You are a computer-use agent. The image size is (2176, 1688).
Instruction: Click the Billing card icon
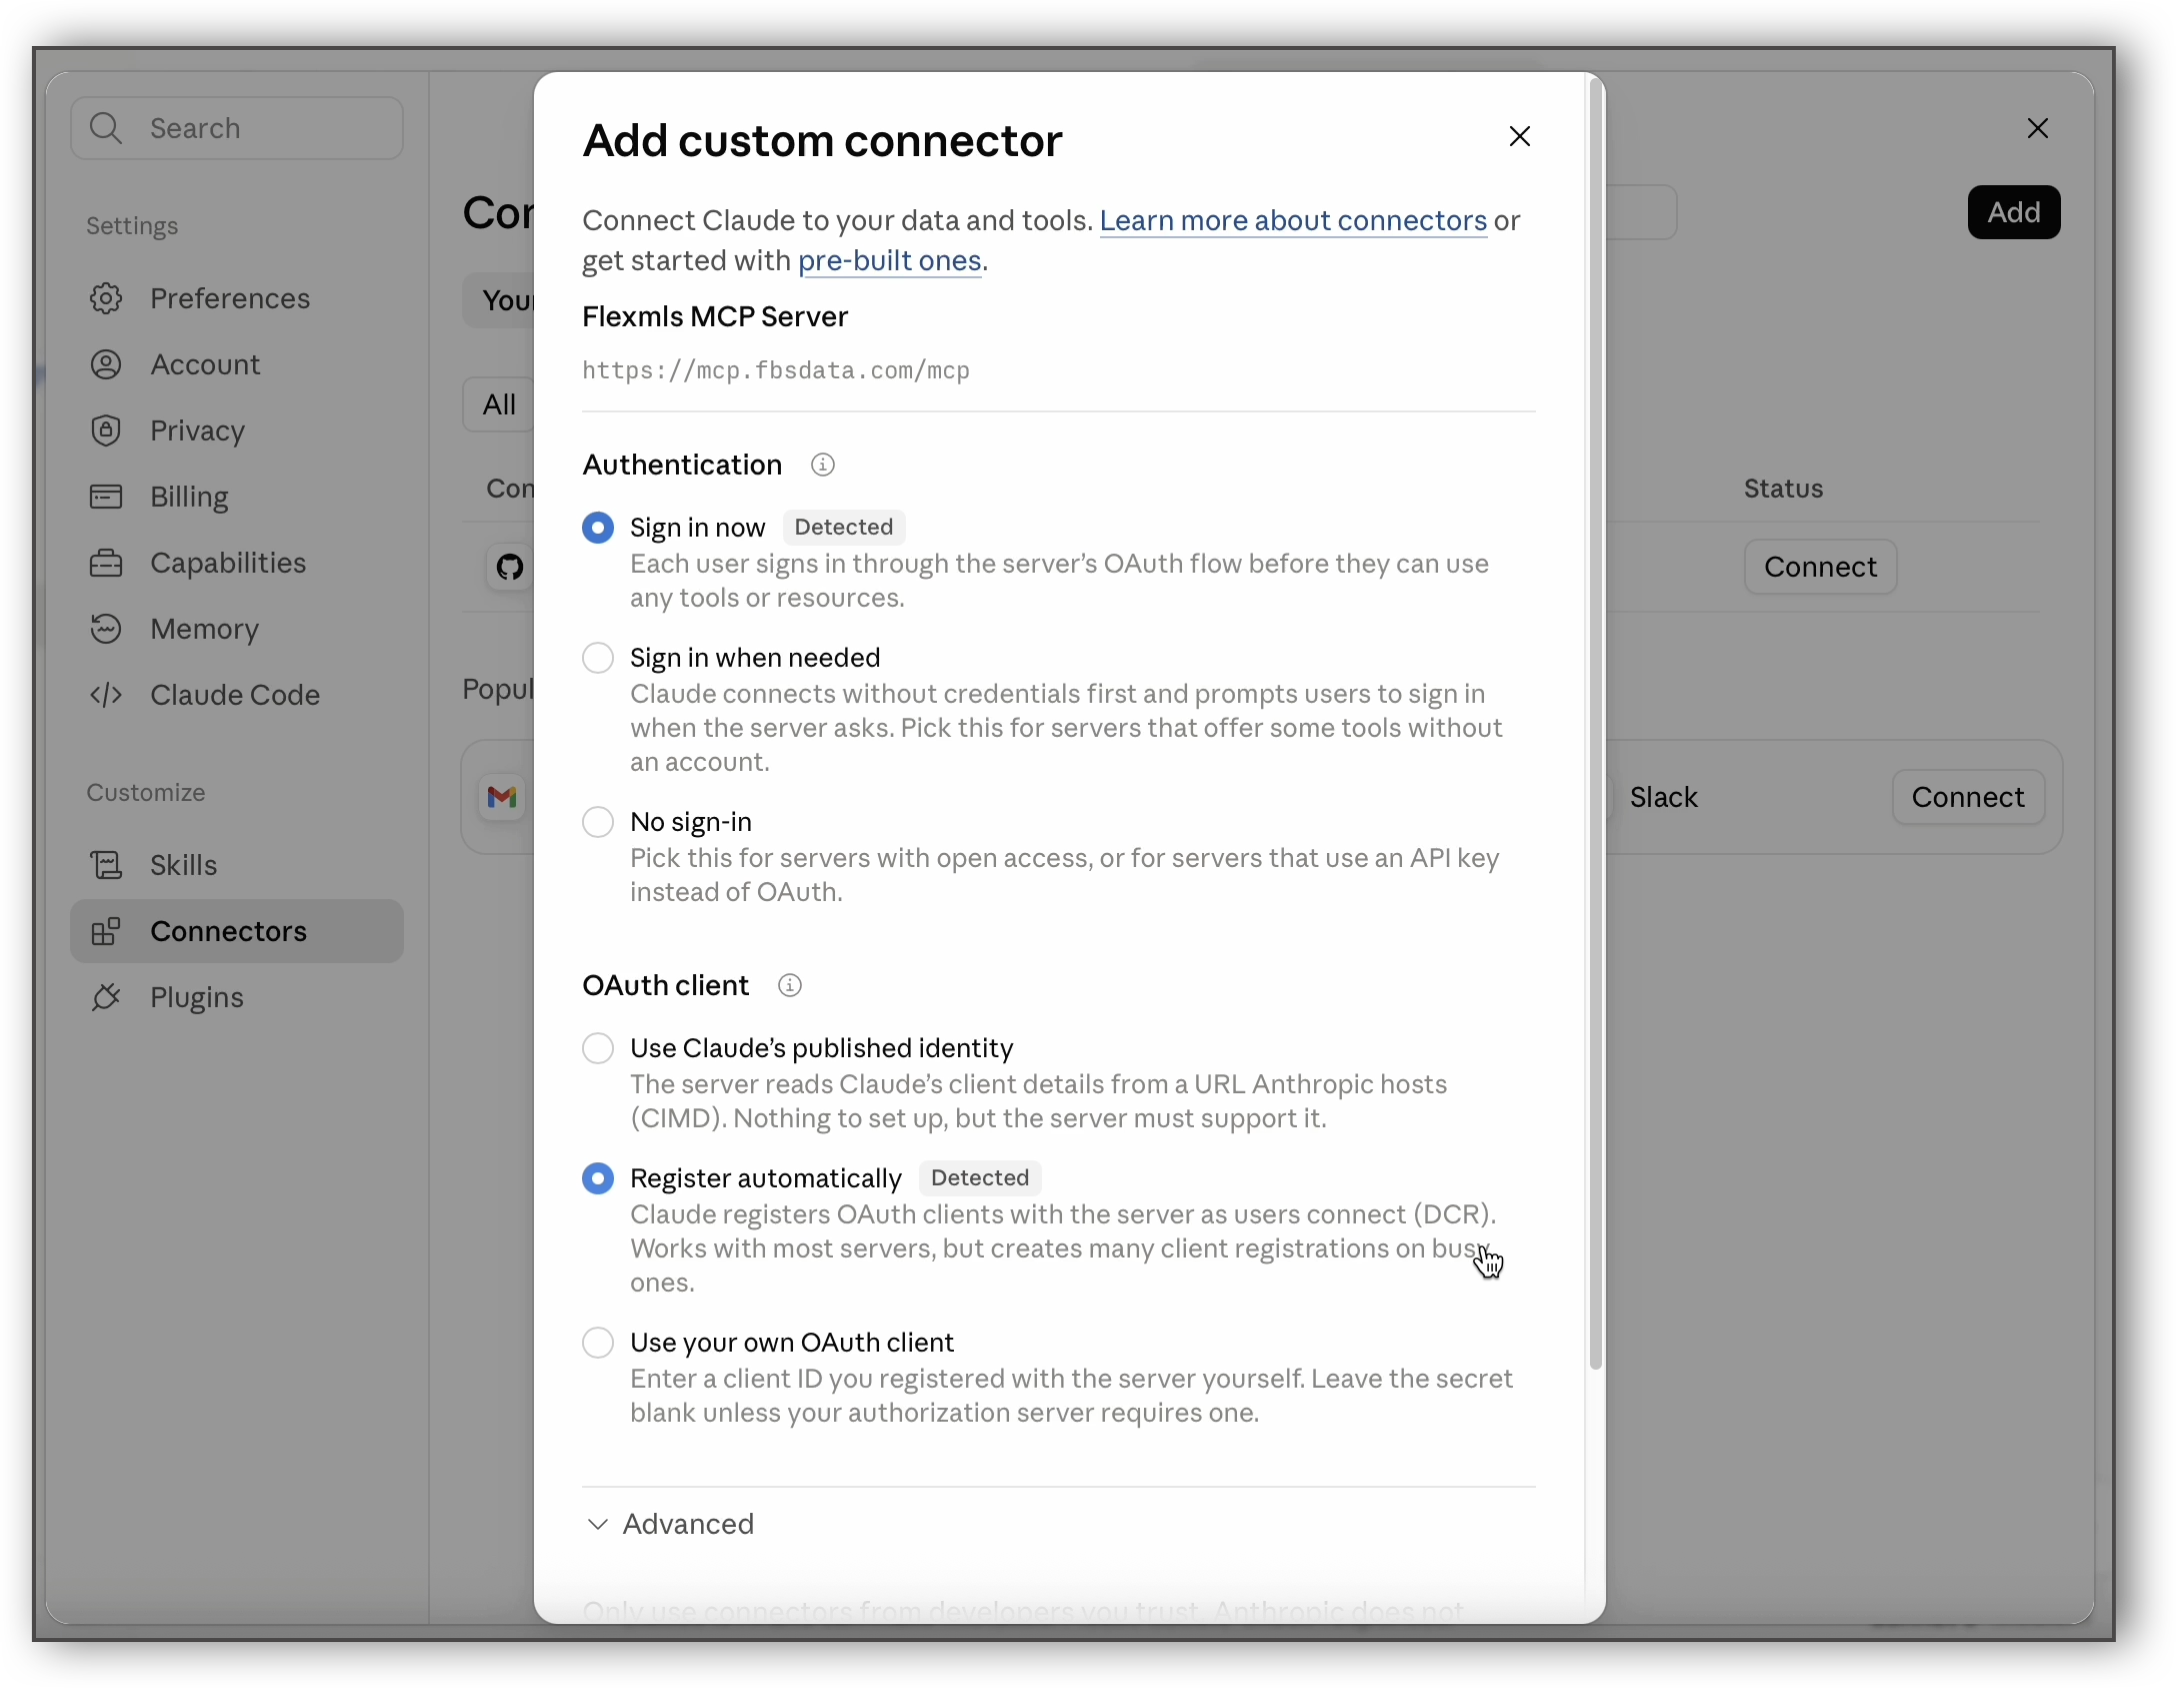click(106, 496)
